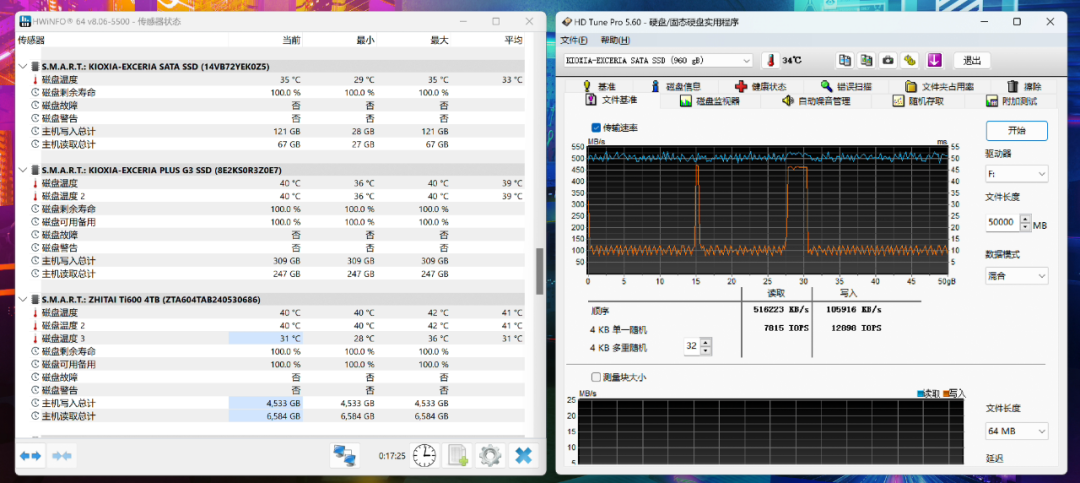Screen dimensions: 1080x483
Task: Switch to the 随机存取 tab
Action: click(918, 101)
